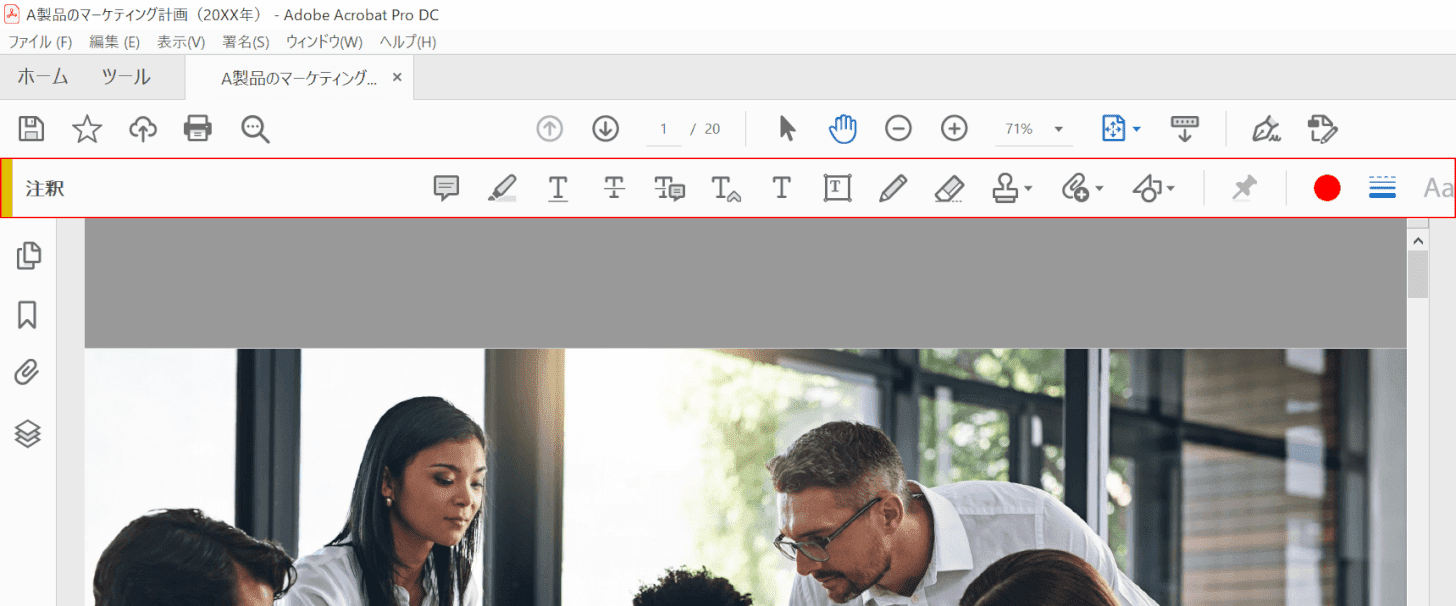Screen dimensions: 1456x606
Task: Open the ファイル (F) menu
Action: (x=40, y=42)
